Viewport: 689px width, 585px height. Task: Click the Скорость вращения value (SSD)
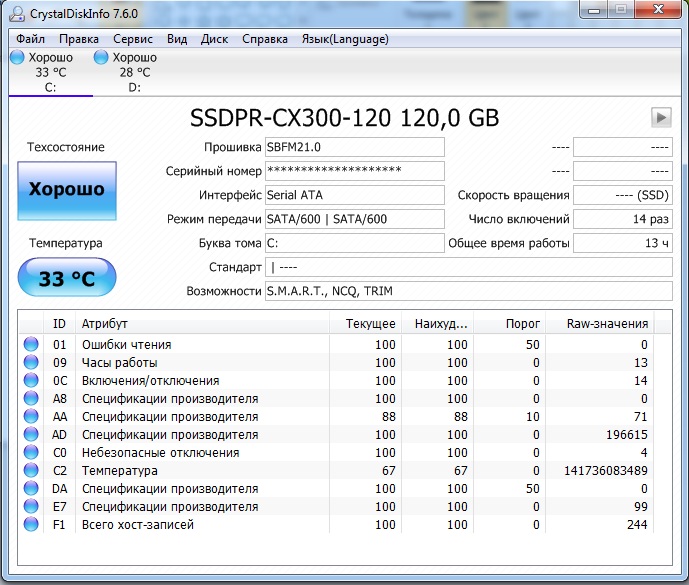(x=623, y=195)
